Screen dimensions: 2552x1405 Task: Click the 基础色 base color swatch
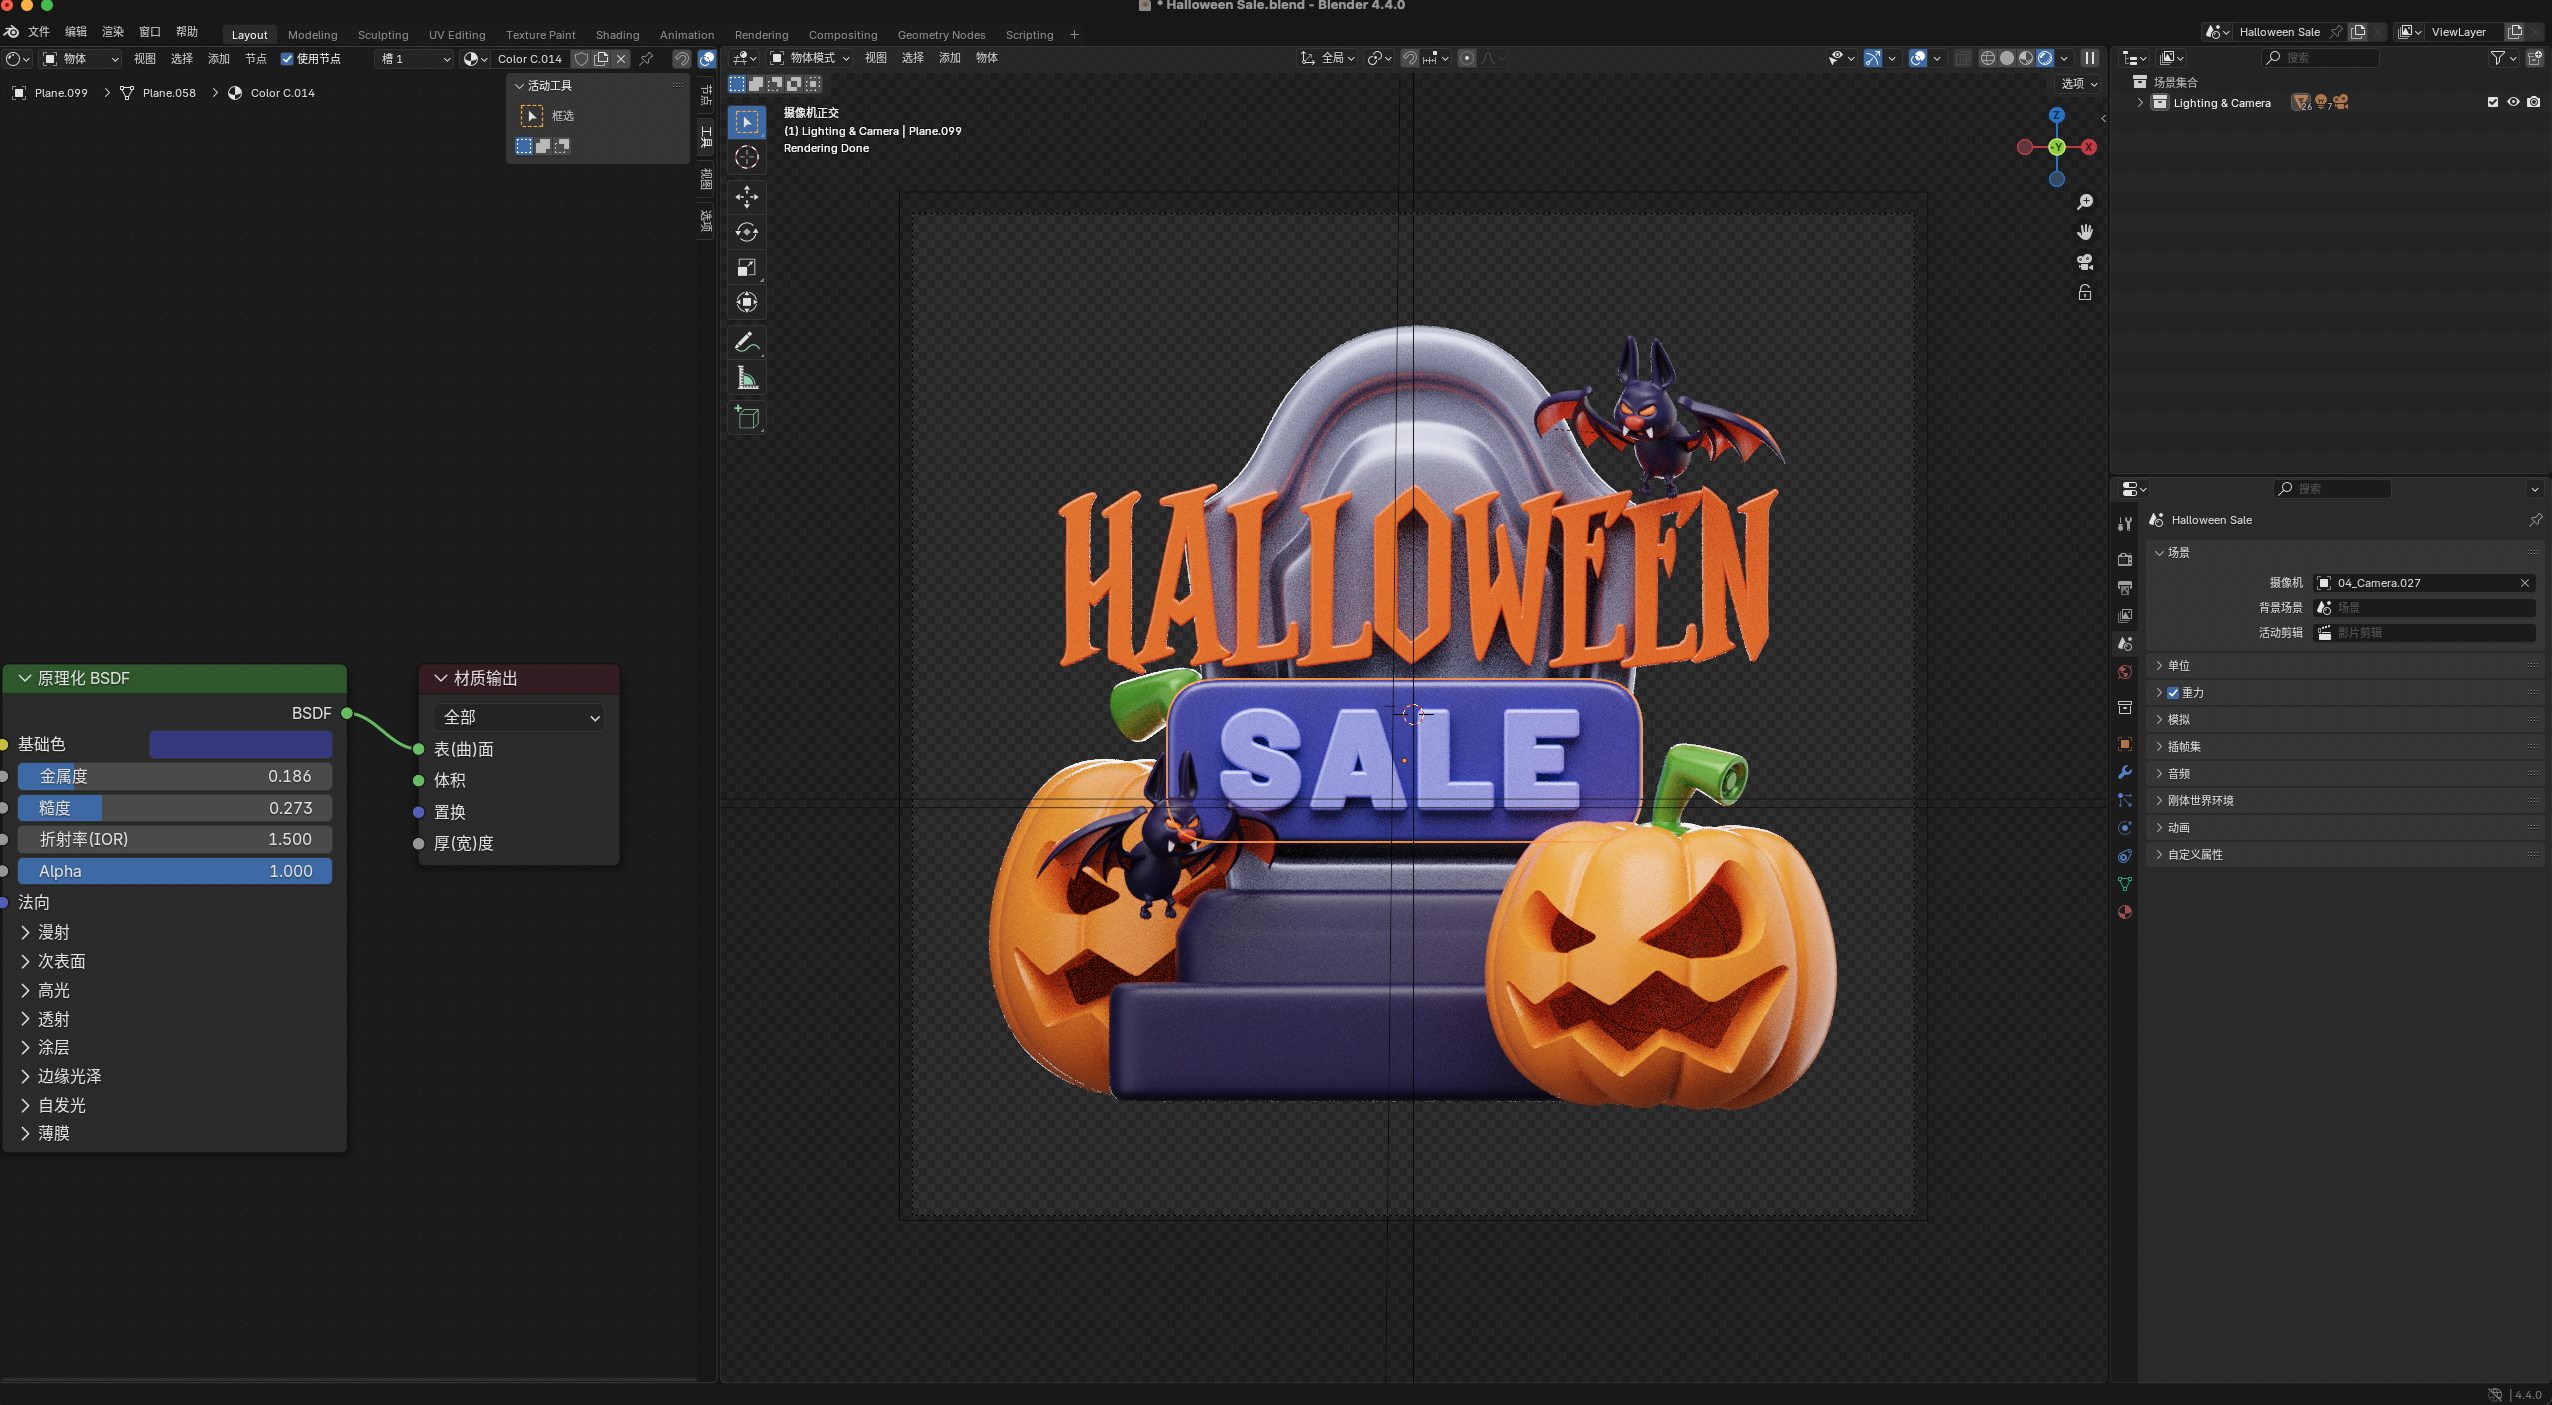240,744
